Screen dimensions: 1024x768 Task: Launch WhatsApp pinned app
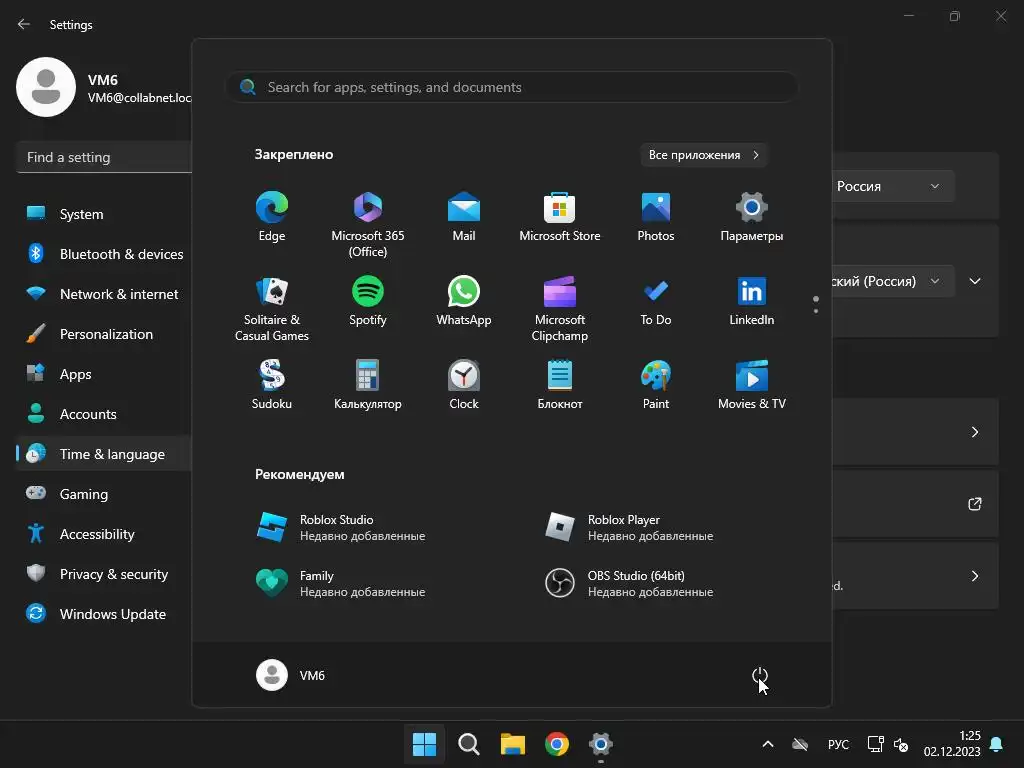tap(464, 302)
